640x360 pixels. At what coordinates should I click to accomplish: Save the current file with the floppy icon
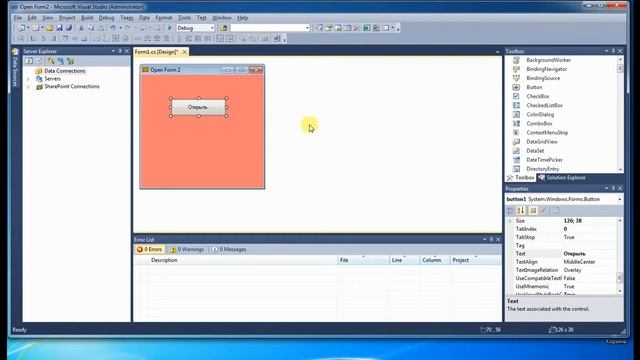(60, 28)
